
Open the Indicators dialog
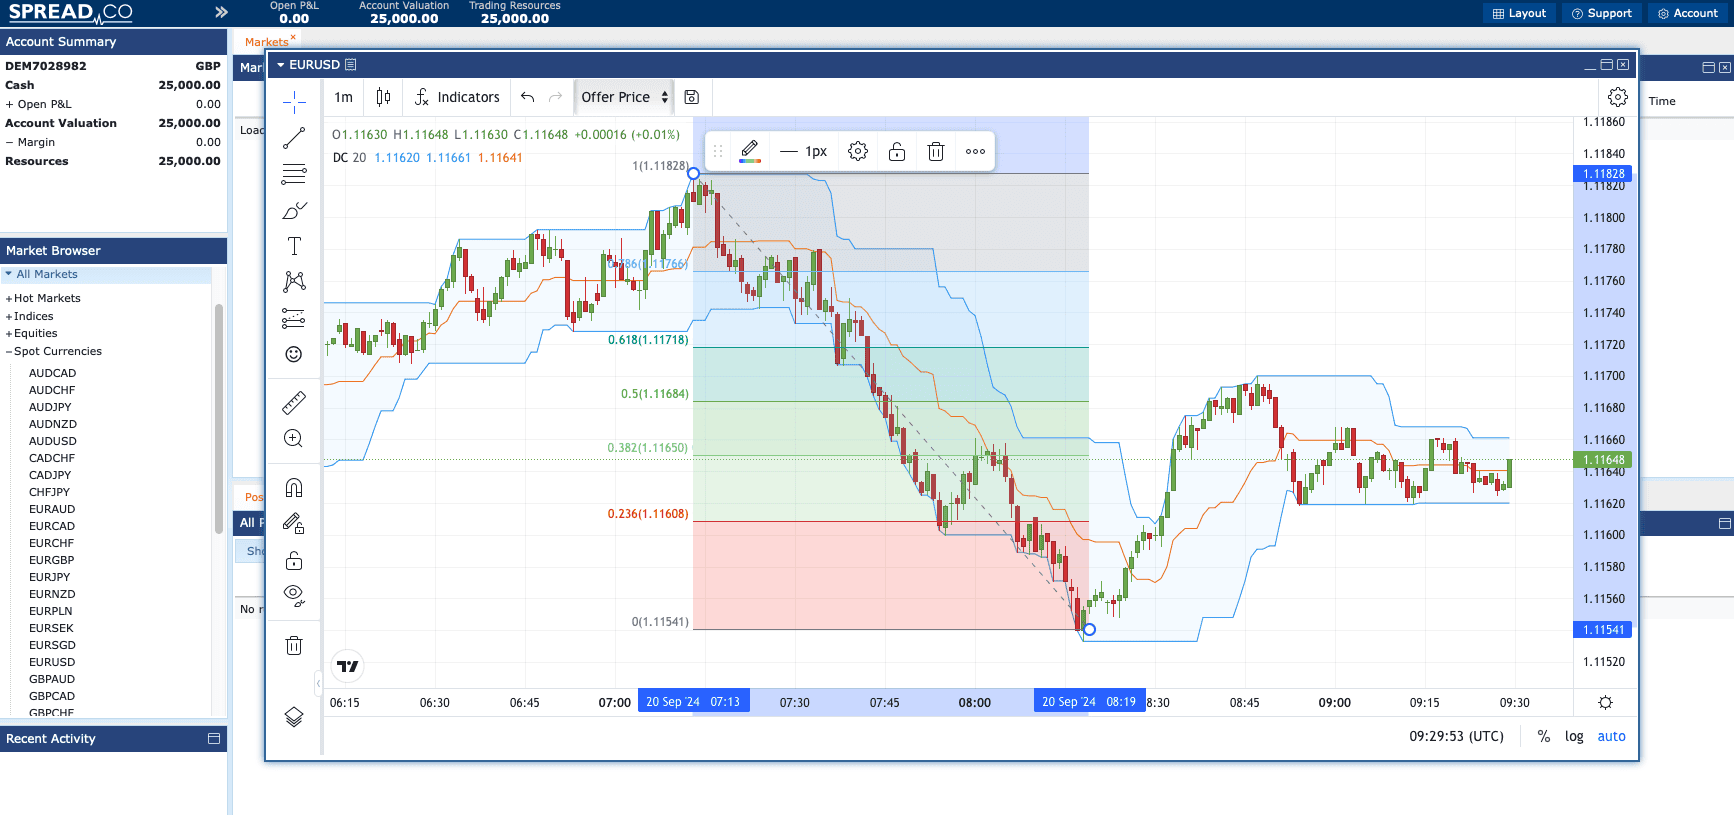[457, 97]
